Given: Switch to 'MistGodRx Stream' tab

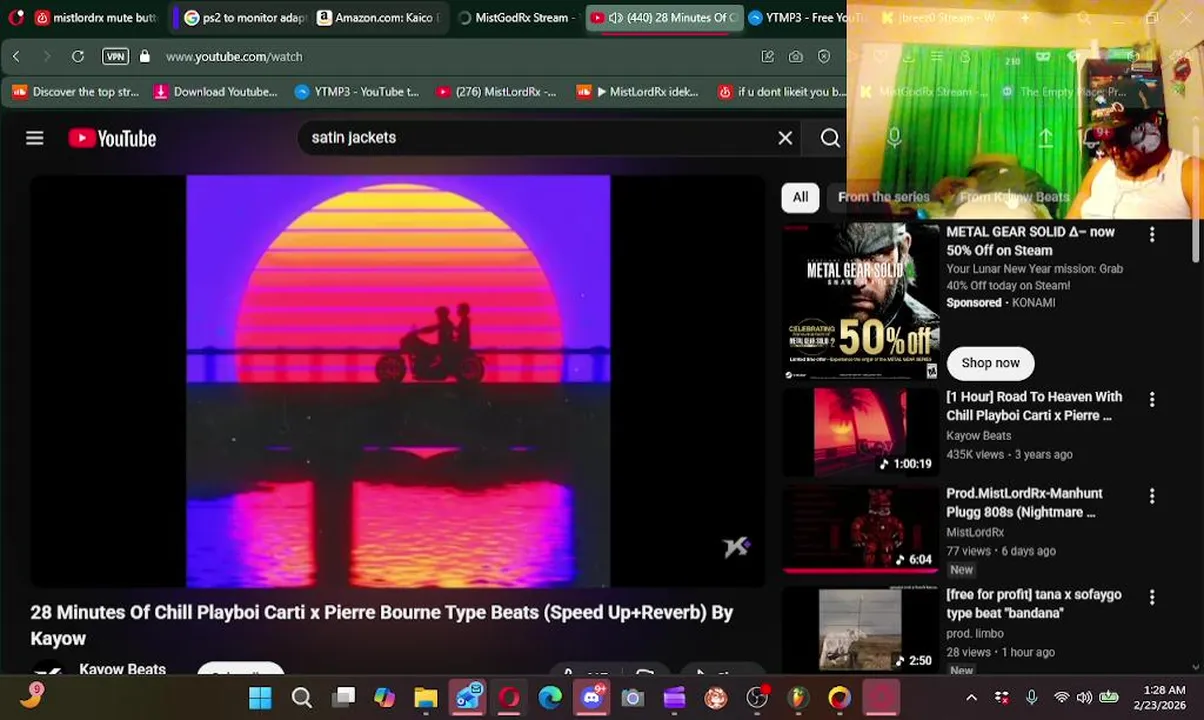Looking at the screenshot, I should pos(515,18).
